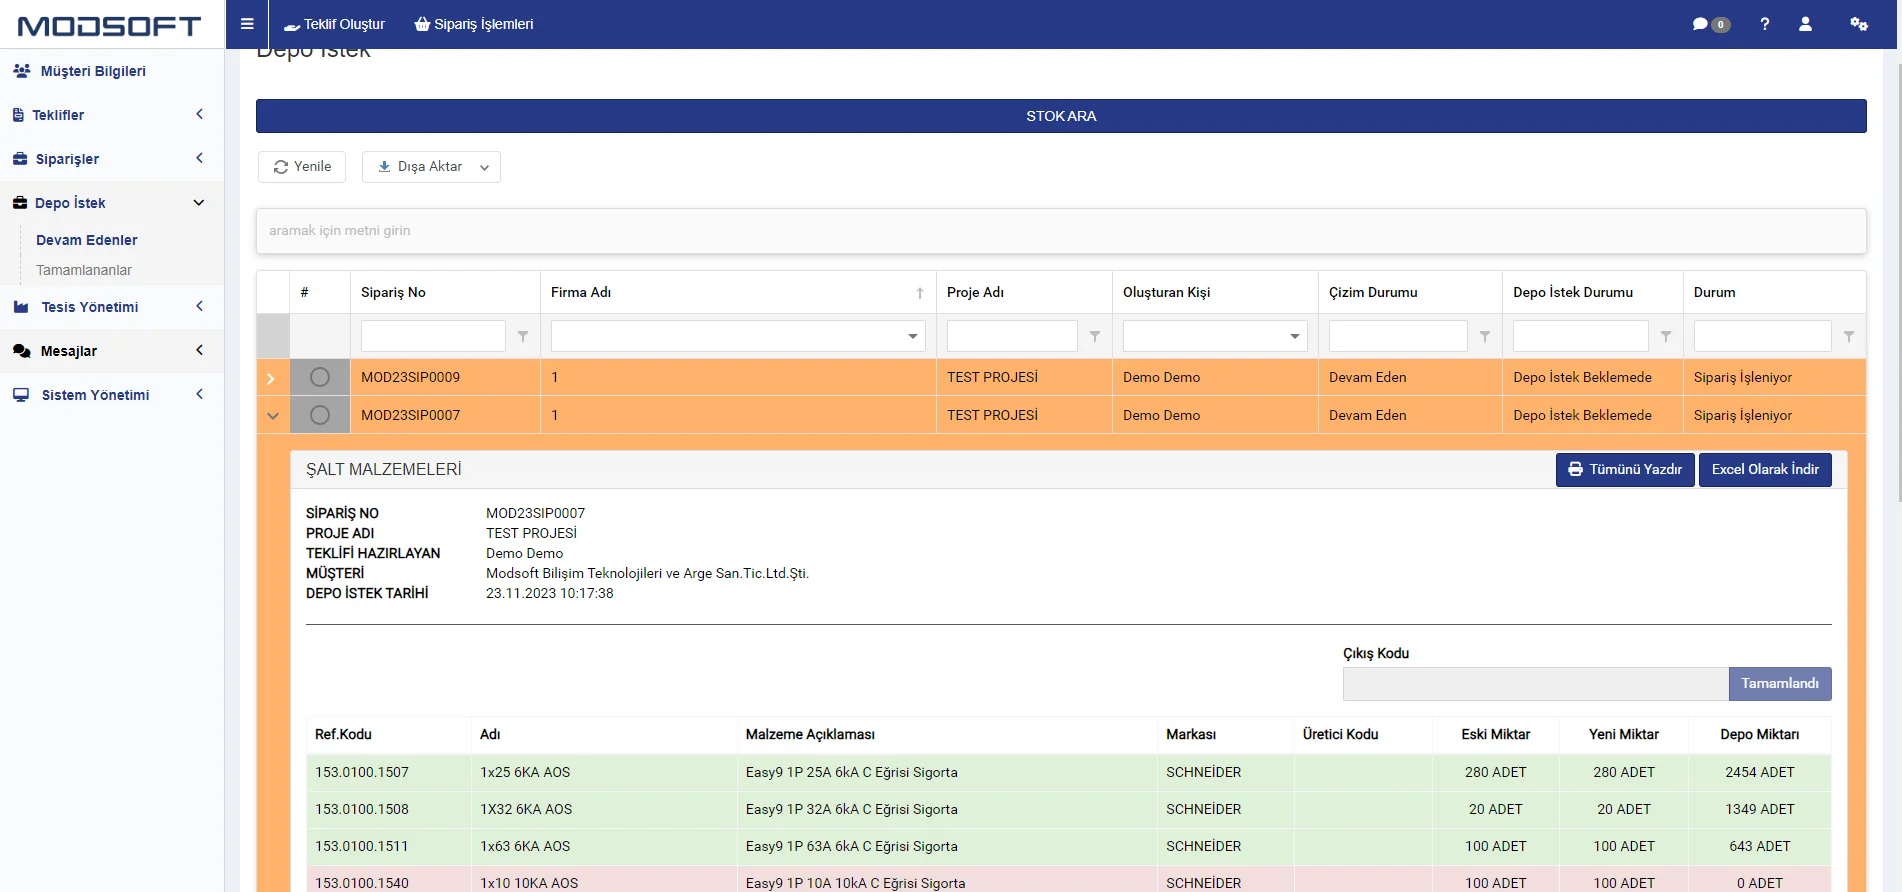
Task: Expand the Teklifler sidebar menu
Action: (x=112, y=115)
